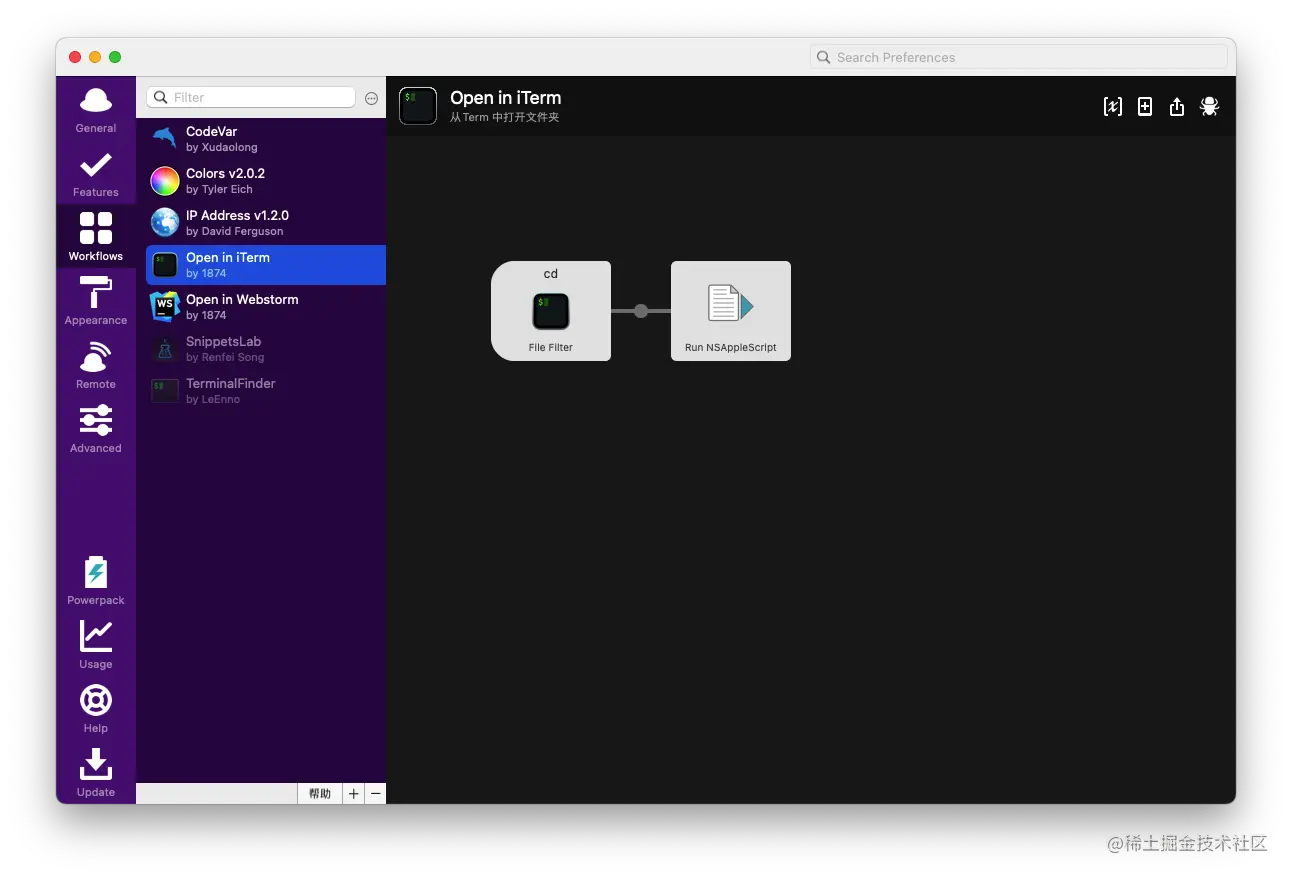
Task: Select the Open in Webstorm workflow
Action: coord(266,307)
